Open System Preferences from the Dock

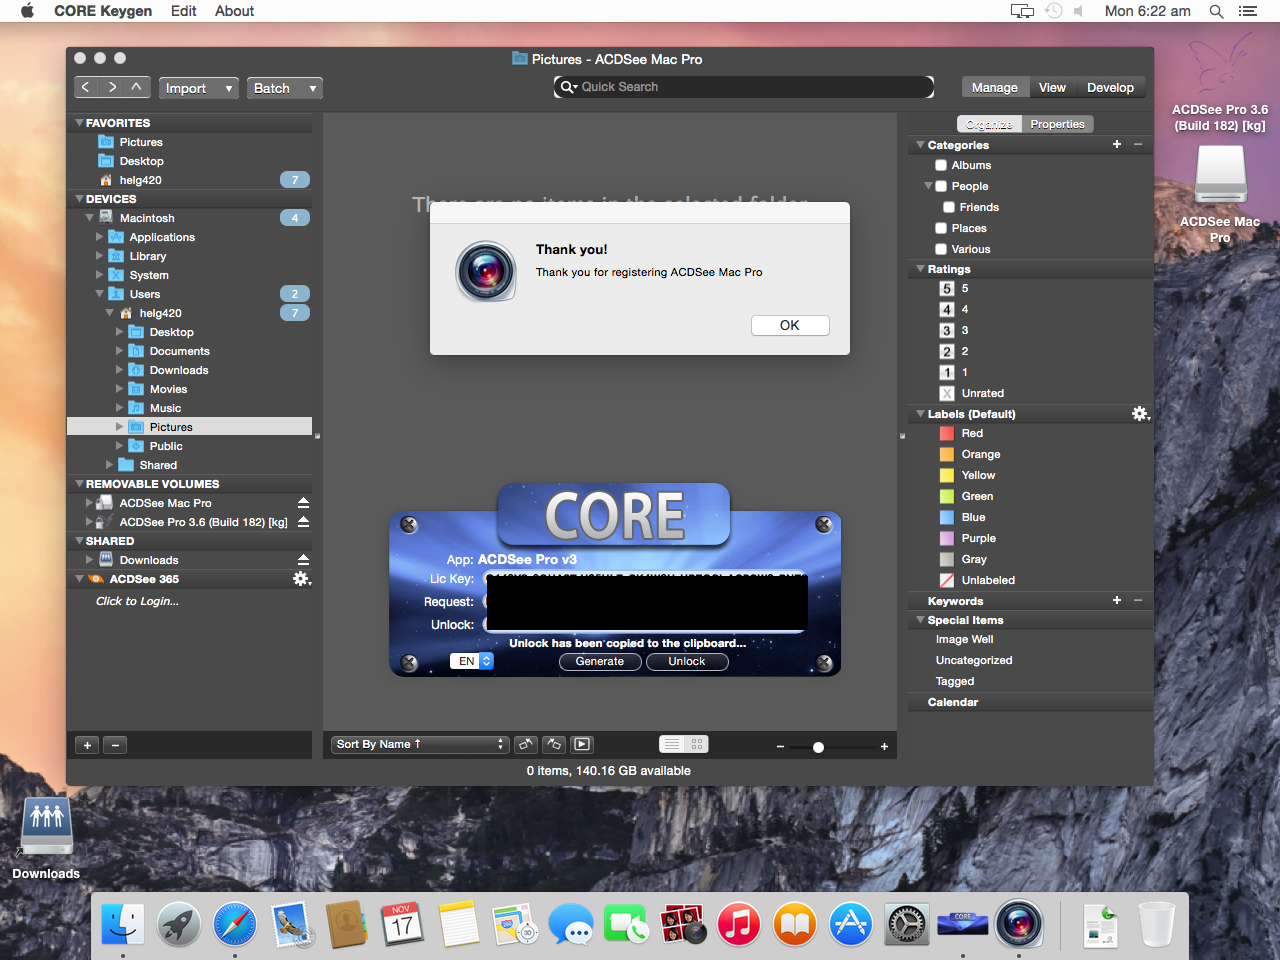click(x=907, y=924)
